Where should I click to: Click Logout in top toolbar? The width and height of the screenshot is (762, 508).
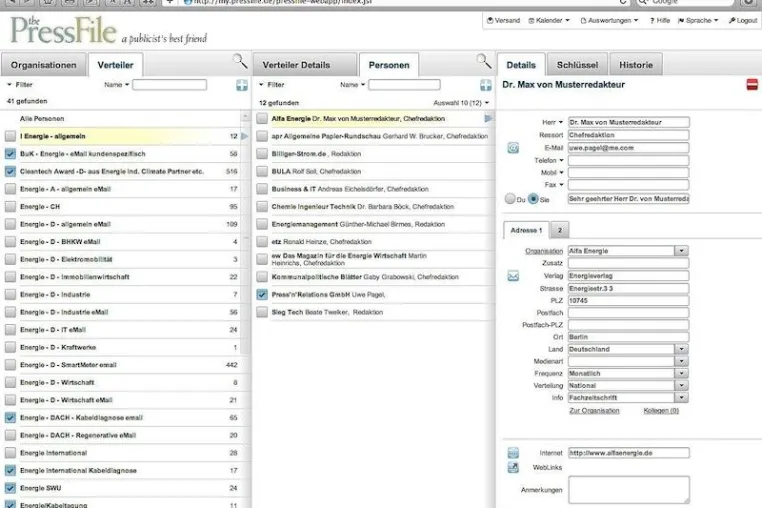point(743,20)
